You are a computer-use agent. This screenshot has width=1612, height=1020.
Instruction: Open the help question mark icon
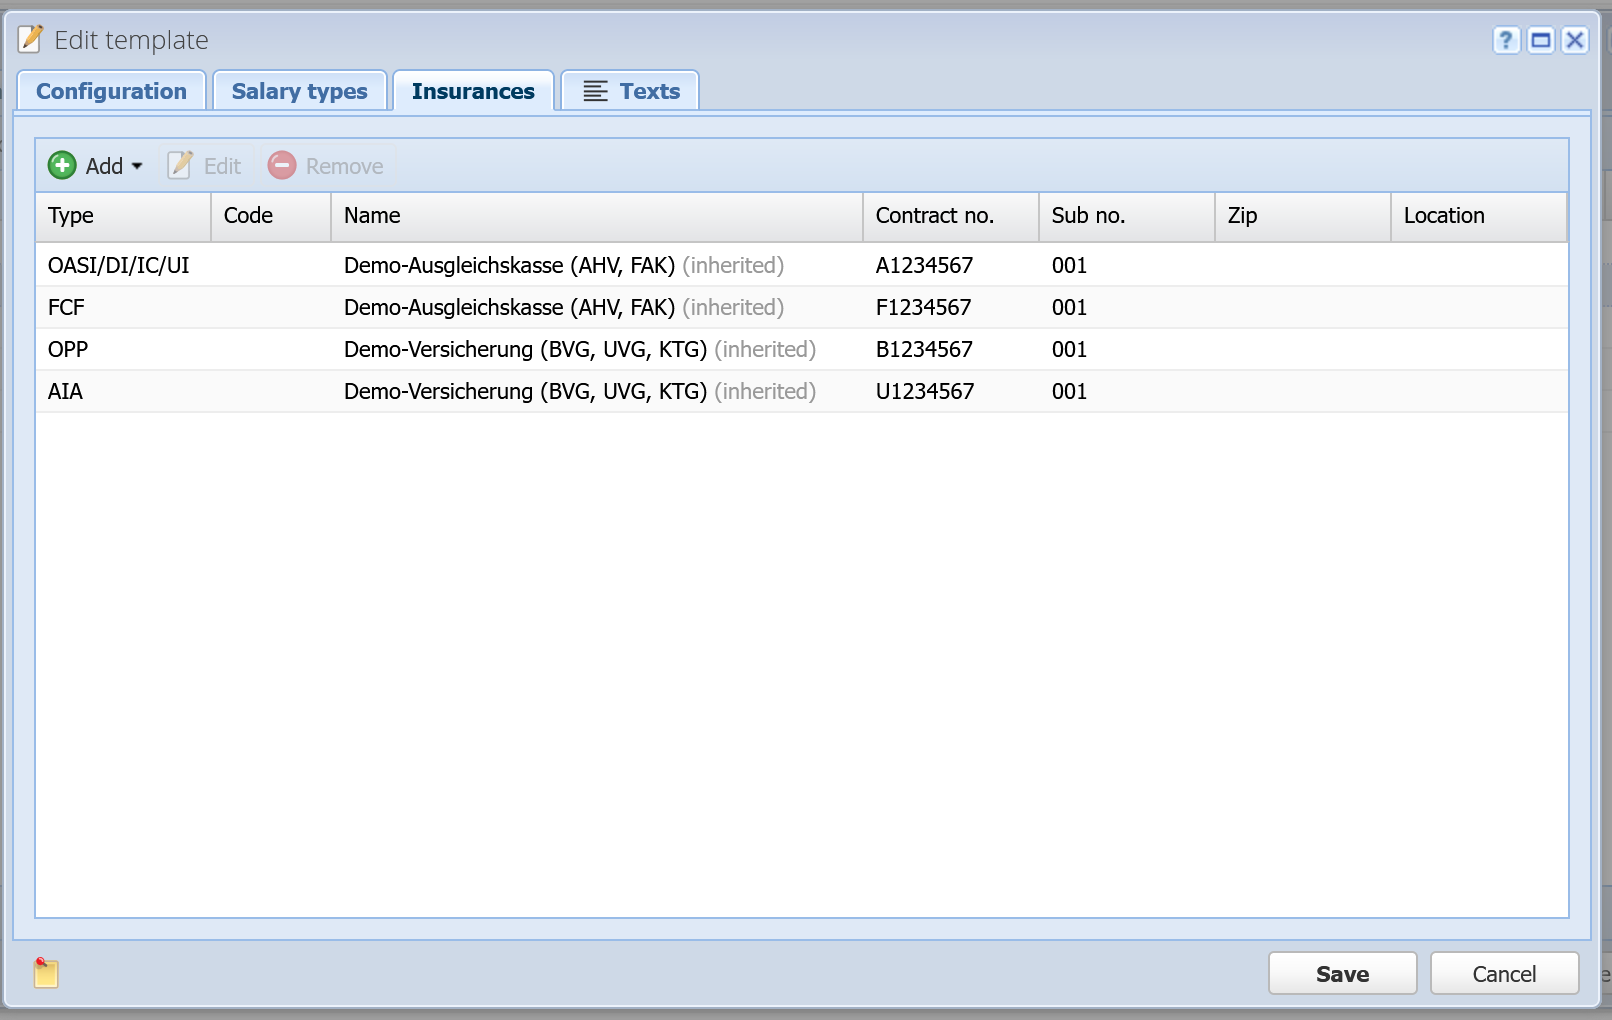[x=1506, y=40]
